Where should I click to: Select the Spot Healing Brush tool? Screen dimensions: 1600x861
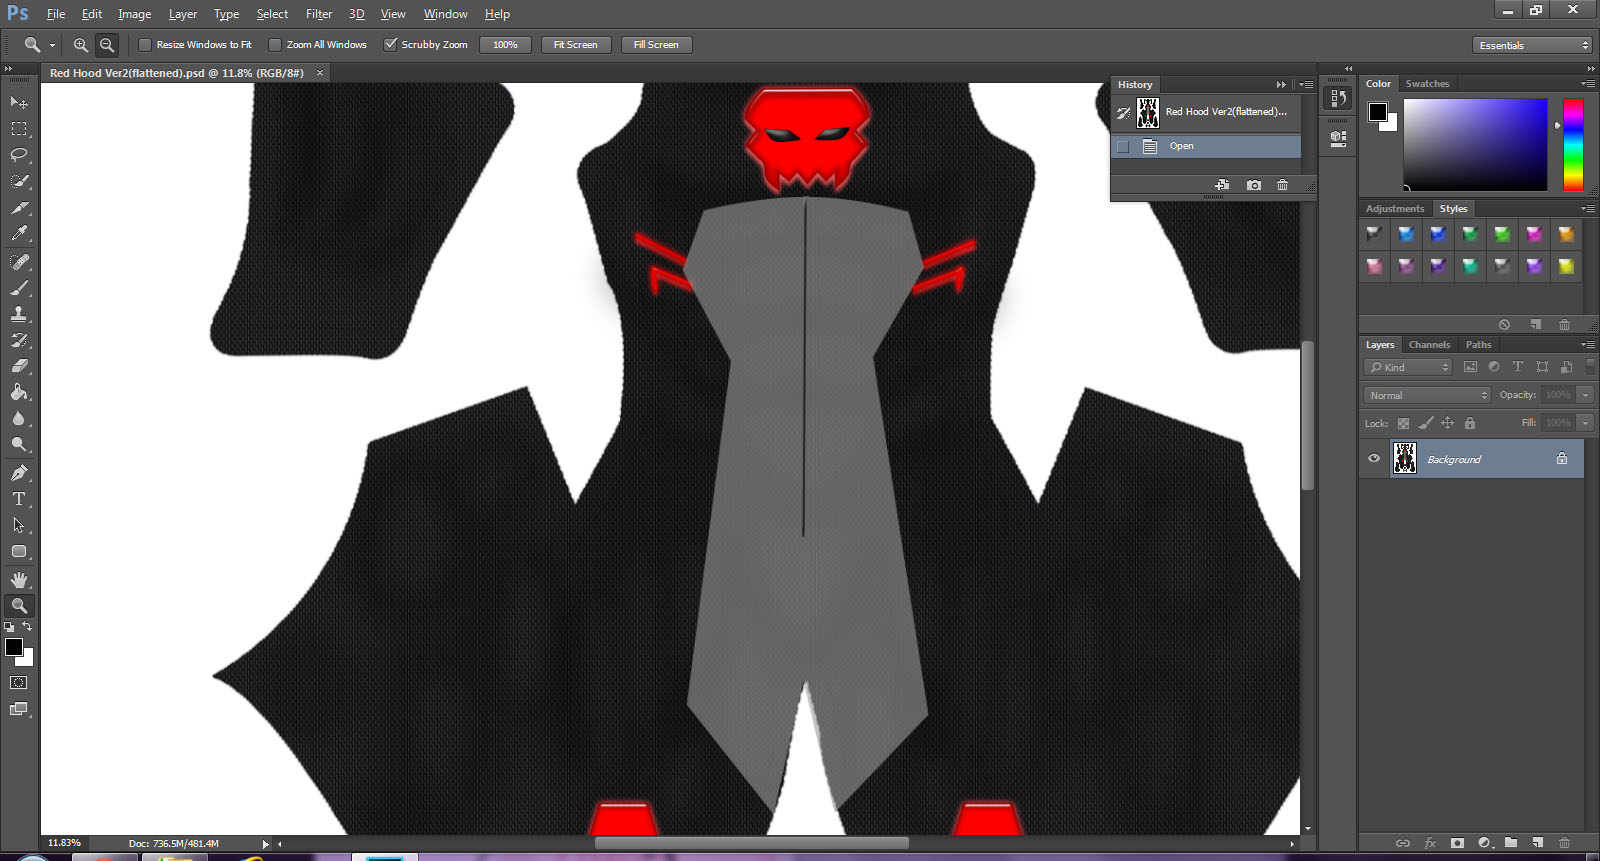(x=18, y=261)
